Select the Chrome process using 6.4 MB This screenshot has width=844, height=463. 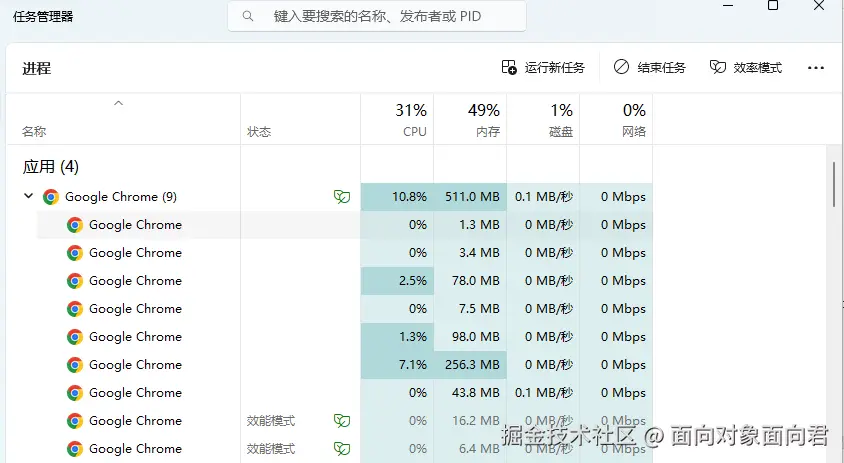pyautogui.click(x=344, y=448)
